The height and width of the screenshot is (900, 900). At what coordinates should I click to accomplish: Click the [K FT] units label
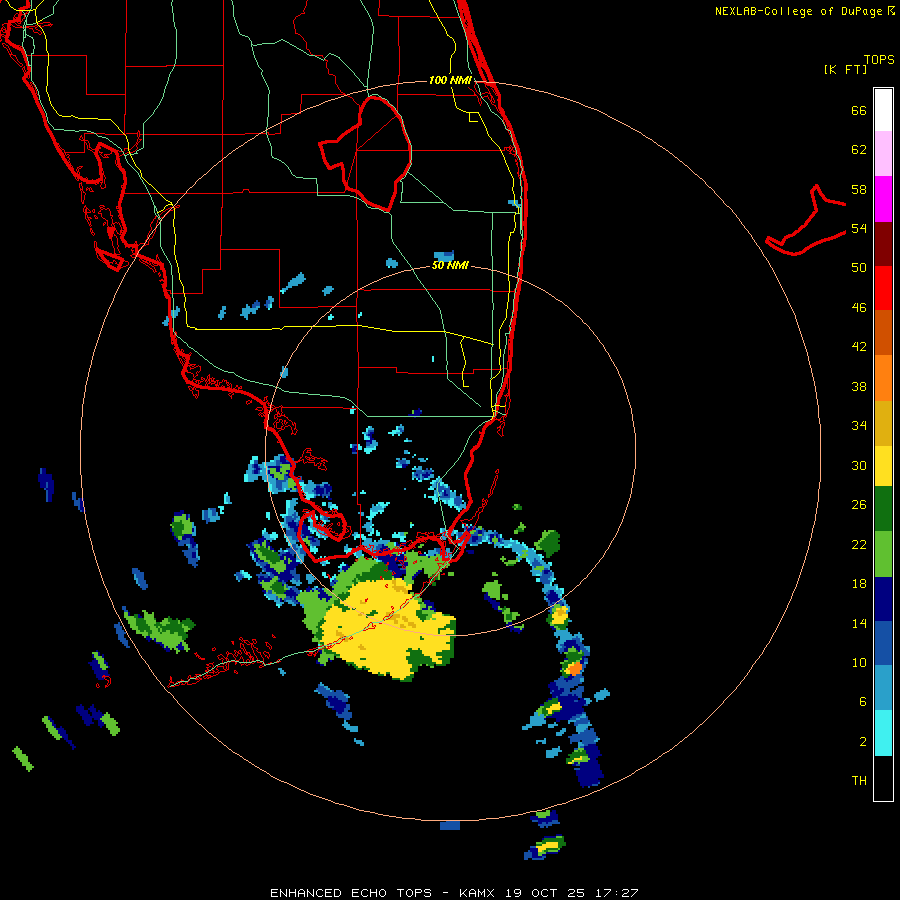[845, 70]
